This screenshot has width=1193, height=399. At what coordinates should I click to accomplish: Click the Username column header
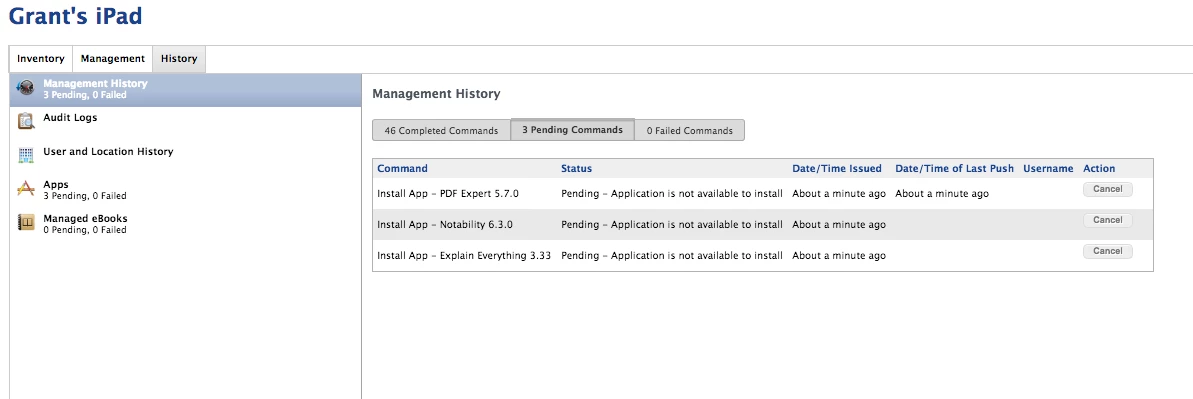click(1048, 168)
